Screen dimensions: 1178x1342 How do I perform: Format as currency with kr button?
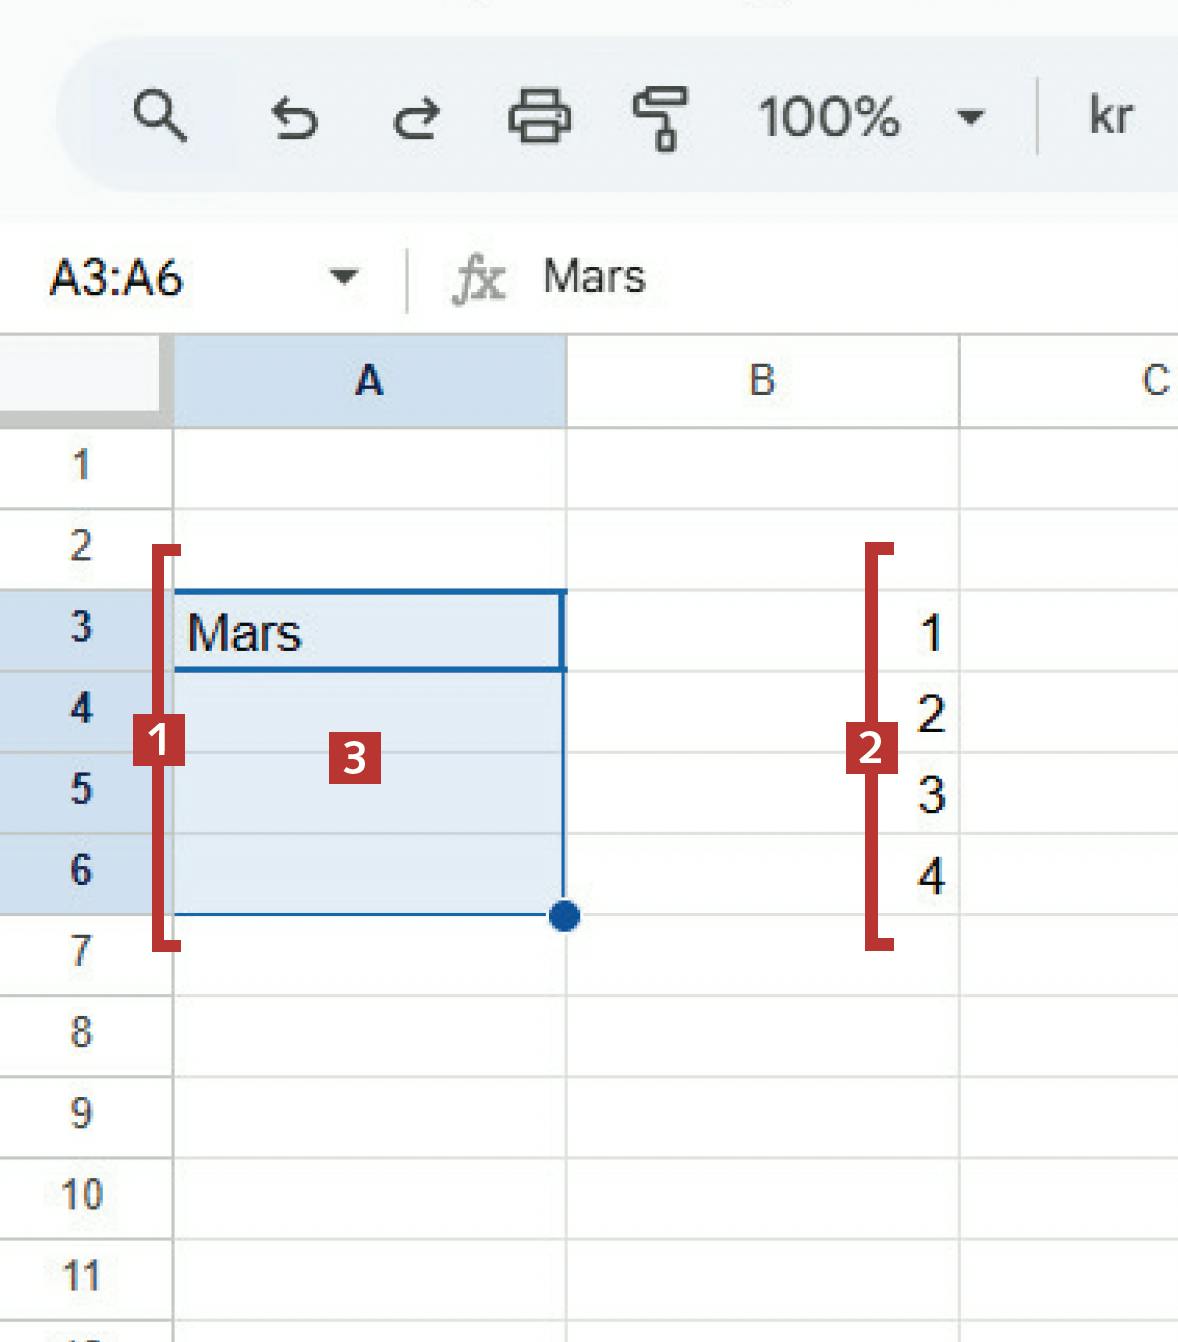(1110, 116)
